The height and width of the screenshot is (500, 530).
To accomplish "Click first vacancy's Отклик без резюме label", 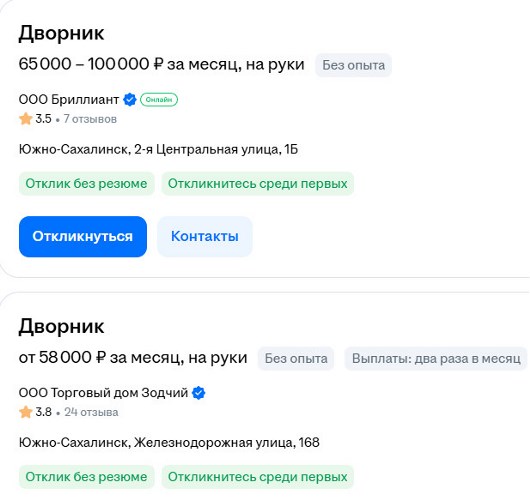I will click(87, 184).
